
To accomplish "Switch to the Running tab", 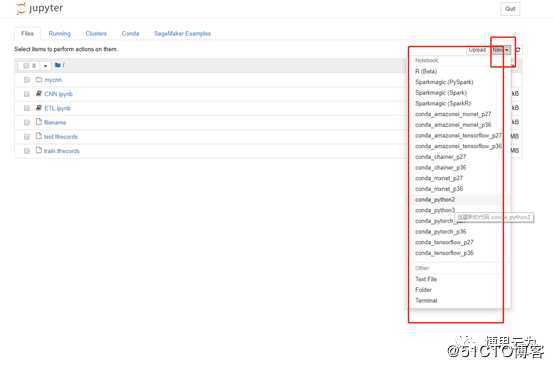I will pyautogui.click(x=59, y=34).
